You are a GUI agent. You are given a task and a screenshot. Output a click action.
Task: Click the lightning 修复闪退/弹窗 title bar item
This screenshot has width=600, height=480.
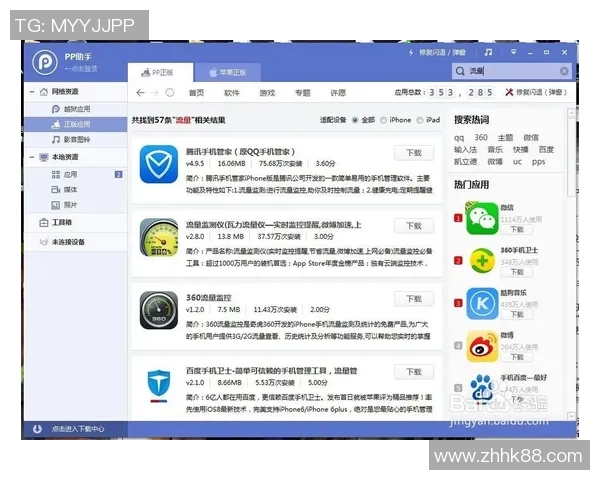tap(437, 52)
